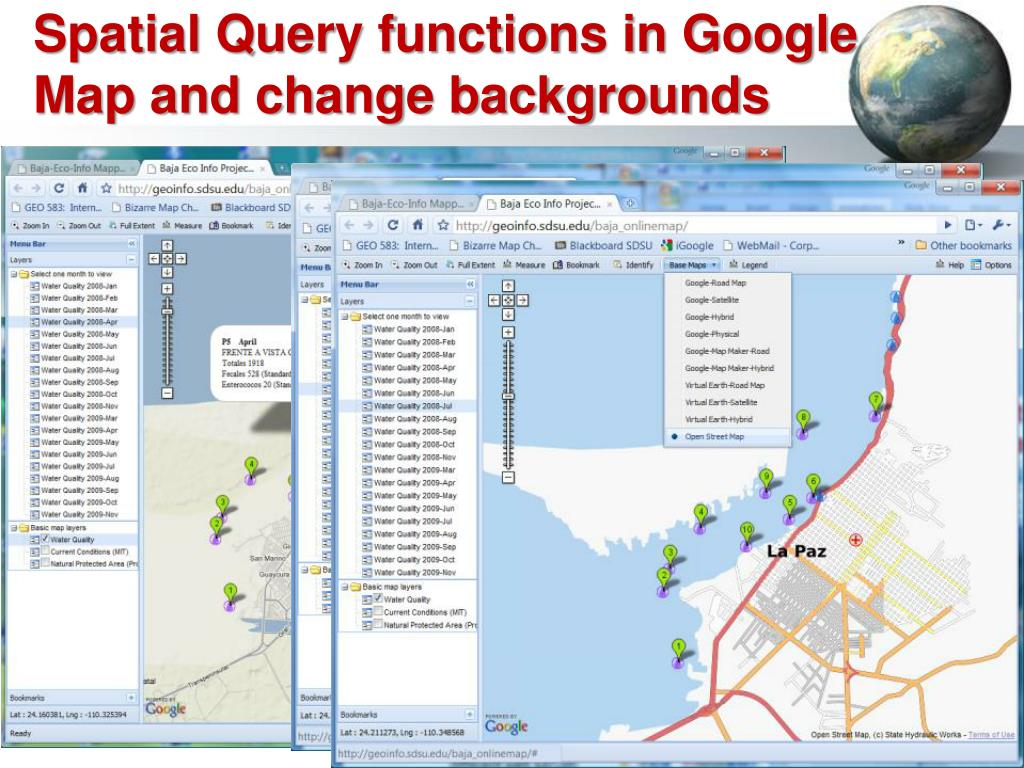Click minus zoom button below front map slider

pos(508,477)
